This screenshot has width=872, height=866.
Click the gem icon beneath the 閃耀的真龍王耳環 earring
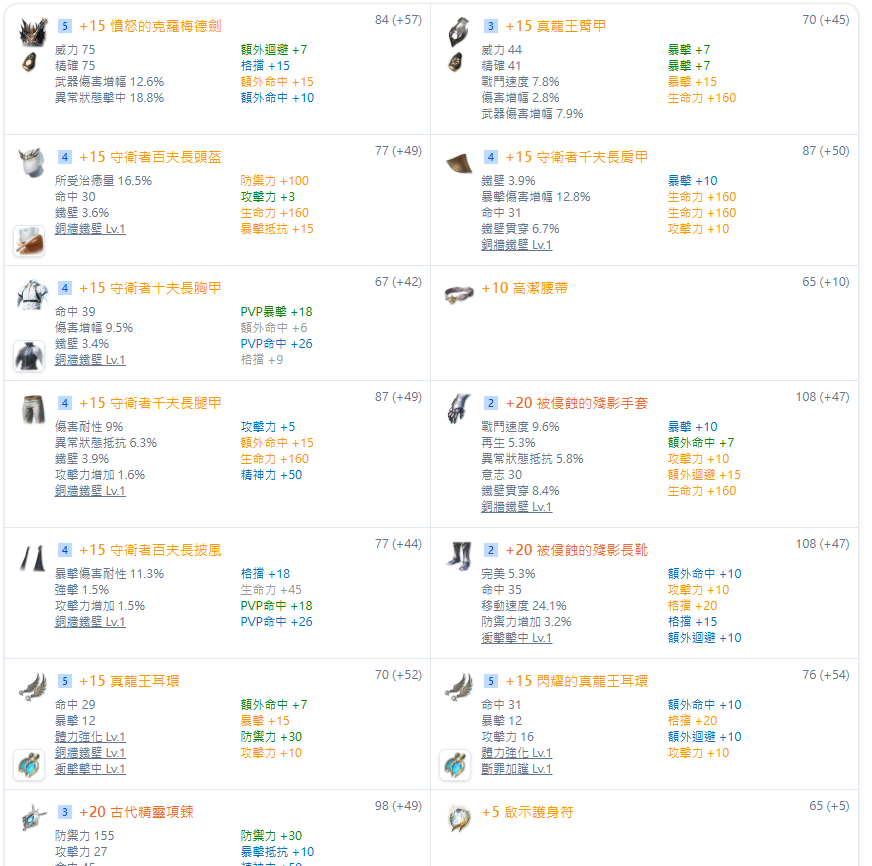click(455, 765)
